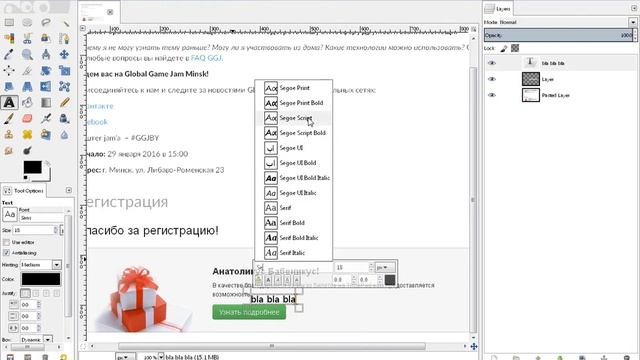Click the foreground color swatch in toolbox
Screen dimensions: 640x360
coord(32,167)
